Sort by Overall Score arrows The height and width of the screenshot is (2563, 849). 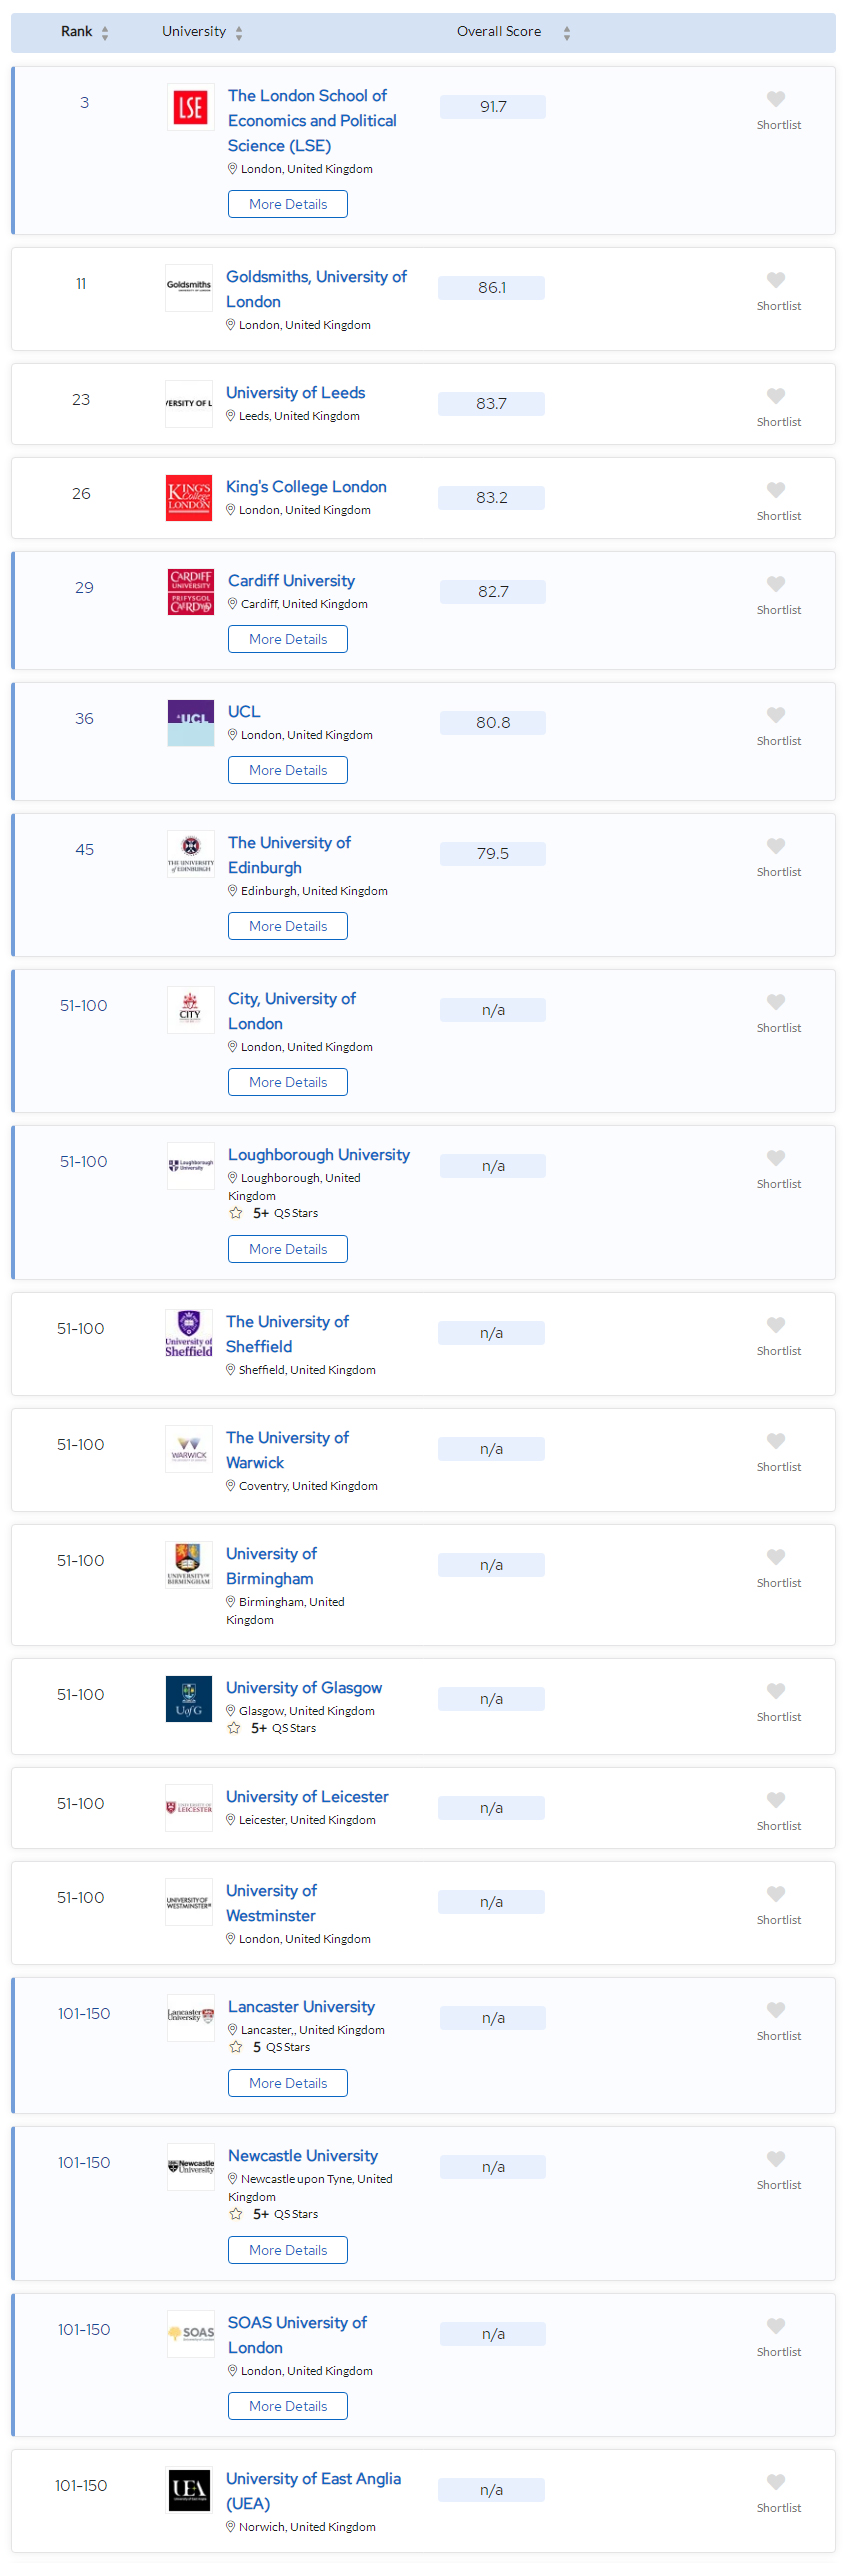tap(567, 33)
